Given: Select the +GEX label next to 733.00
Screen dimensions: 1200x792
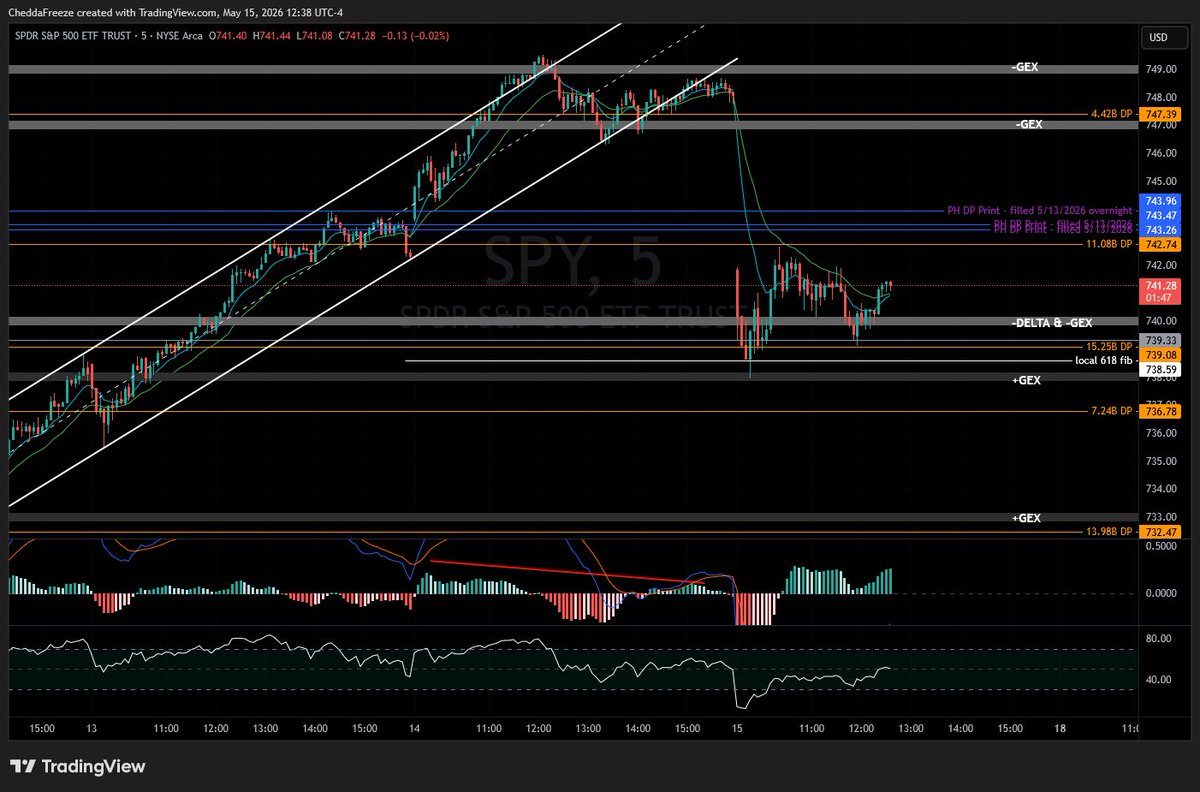Looking at the screenshot, I should (1026, 518).
